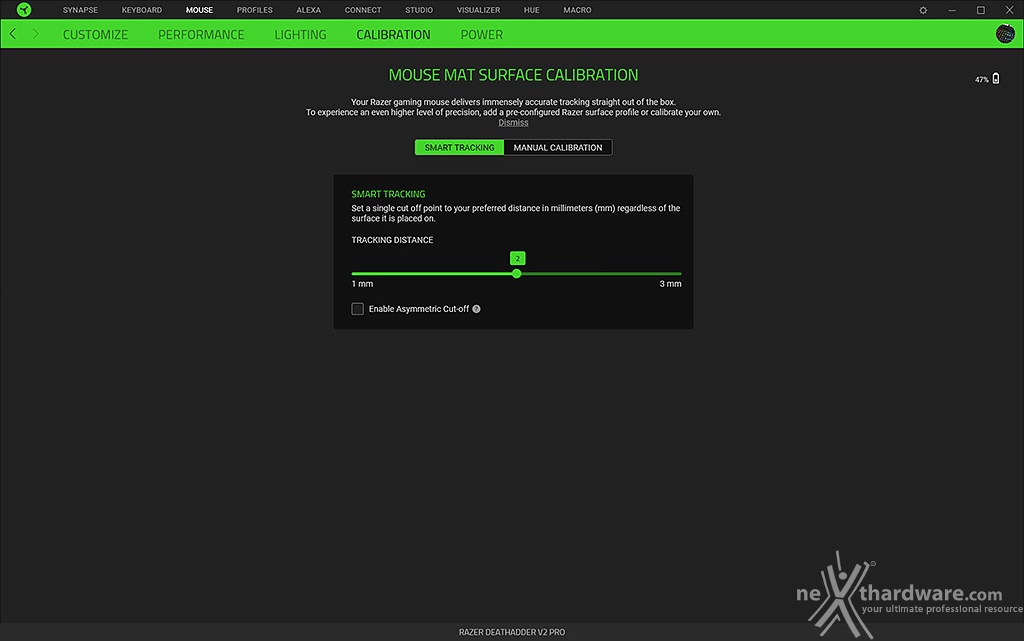
Task: Go back with the left arrow
Action: click(13, 34)
